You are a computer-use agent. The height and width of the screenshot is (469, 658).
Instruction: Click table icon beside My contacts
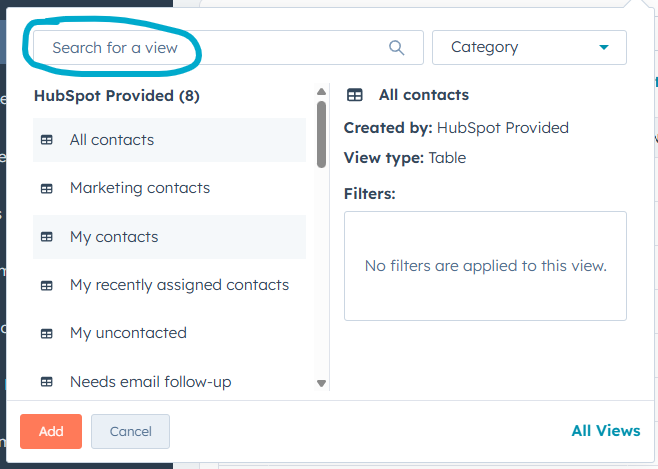tap(46, 237)
